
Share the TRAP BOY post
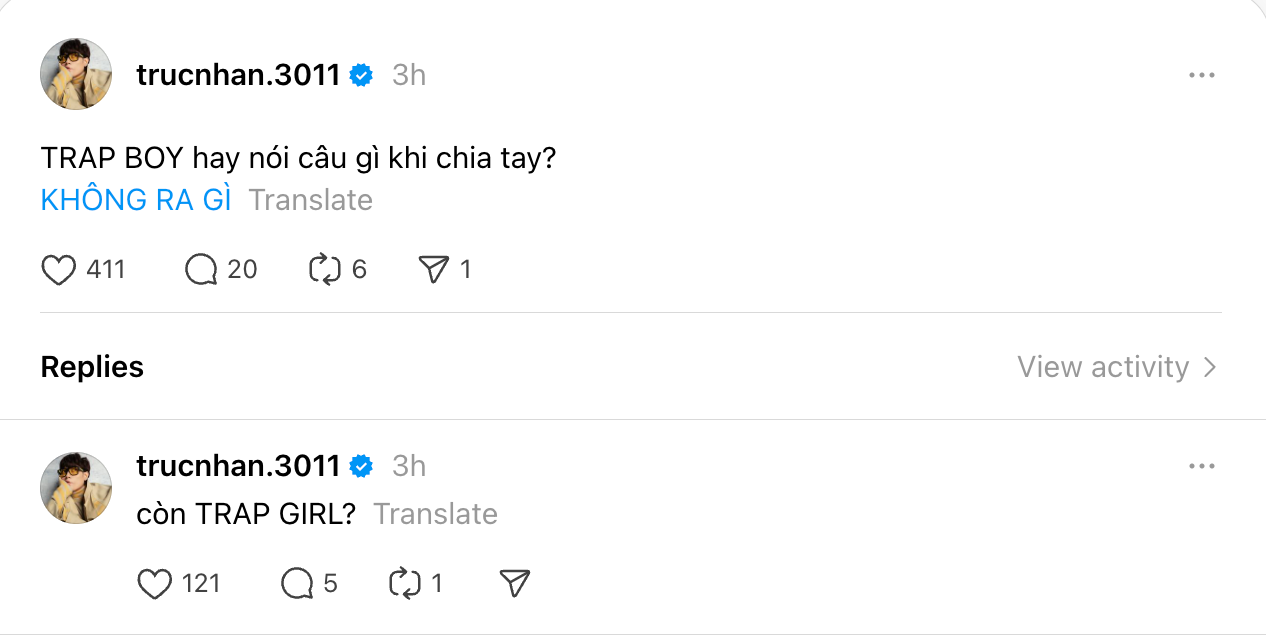tap(432, 269)
